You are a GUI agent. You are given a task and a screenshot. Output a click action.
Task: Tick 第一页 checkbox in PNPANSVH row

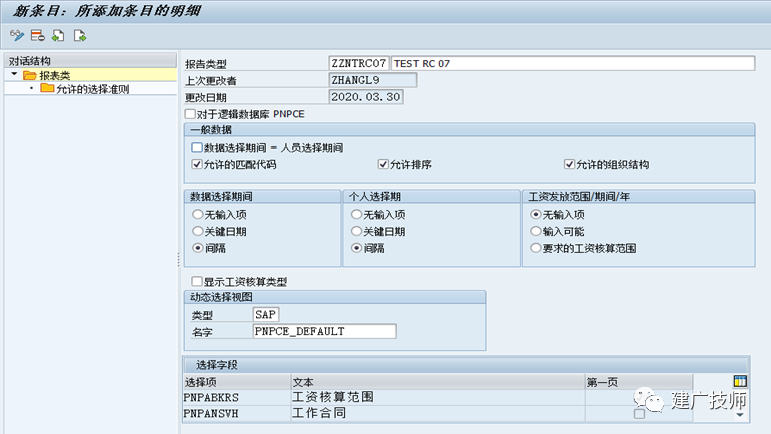pos(639,413)
